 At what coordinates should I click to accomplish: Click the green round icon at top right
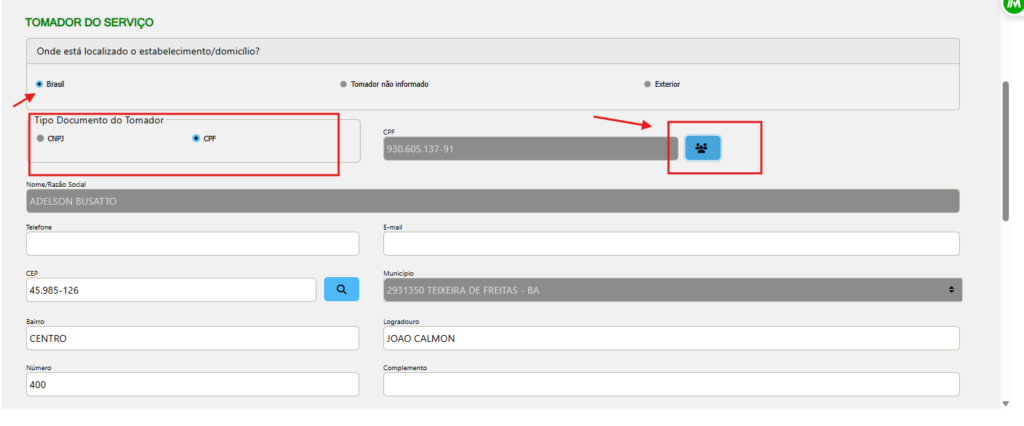[1012, 5]
